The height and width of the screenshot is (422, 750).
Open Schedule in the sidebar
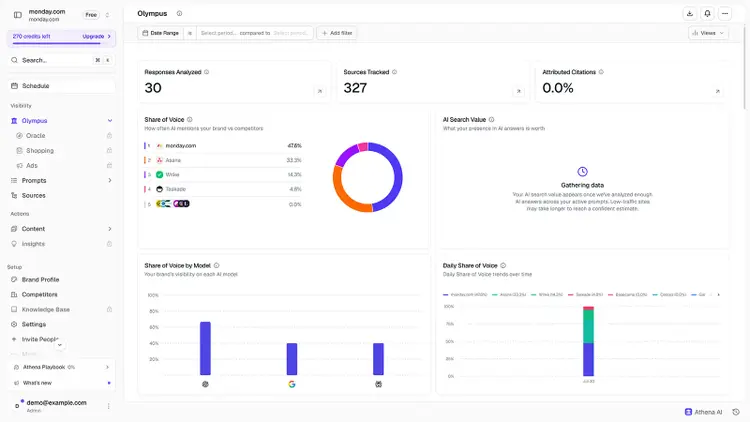coord(61,86)
